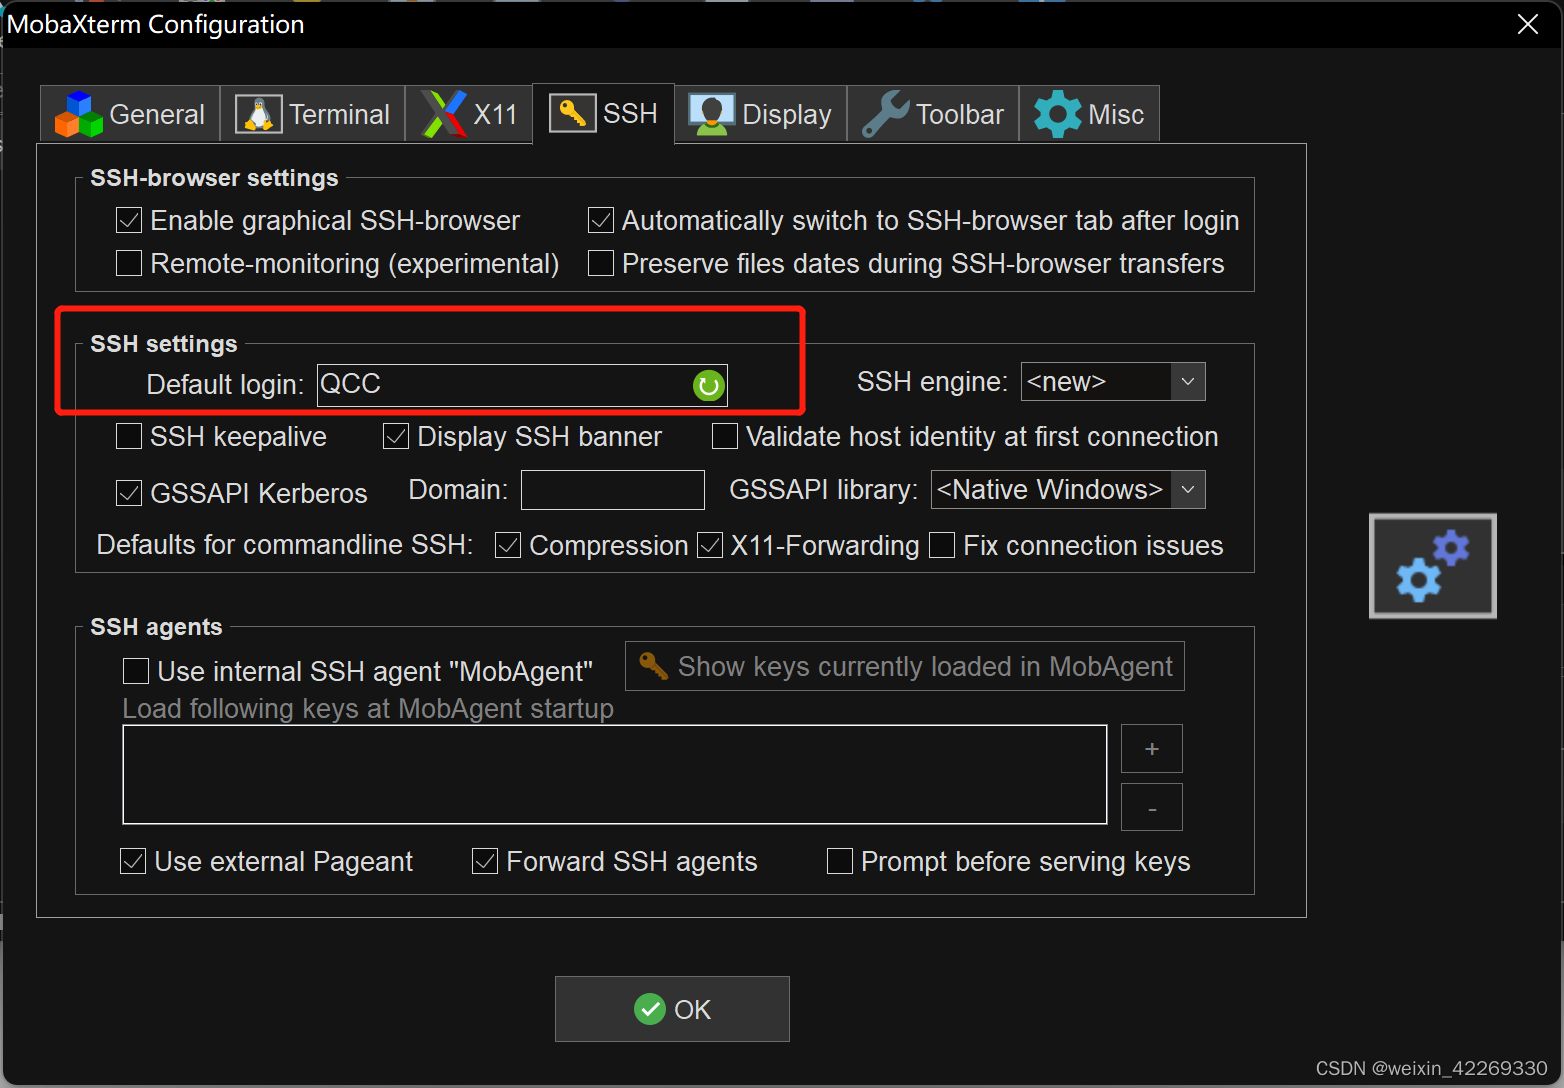Image resolution: width=1564 pixels, height=1088 pixels.
Task: Click Show keys currently loaded in MobAgent
Action: [x=904, y=666]
